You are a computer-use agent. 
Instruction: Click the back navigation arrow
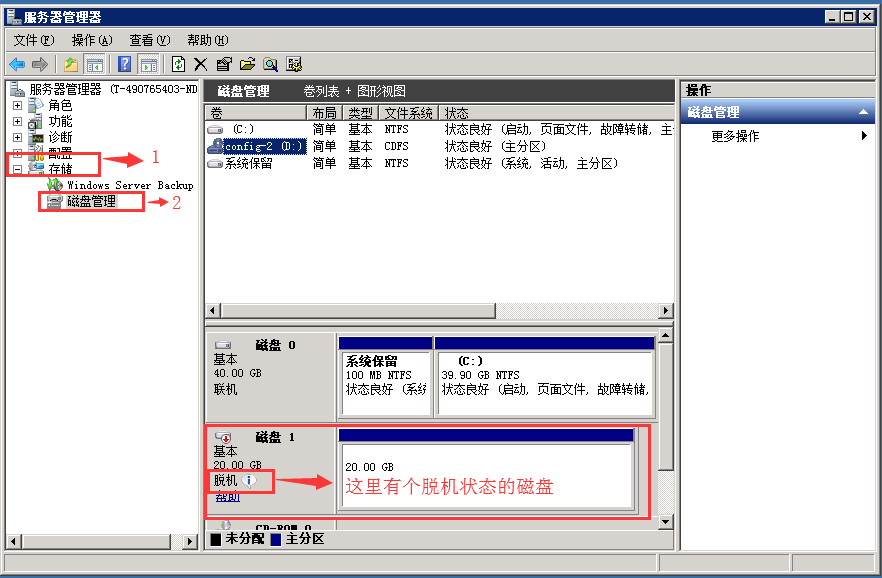15,63
